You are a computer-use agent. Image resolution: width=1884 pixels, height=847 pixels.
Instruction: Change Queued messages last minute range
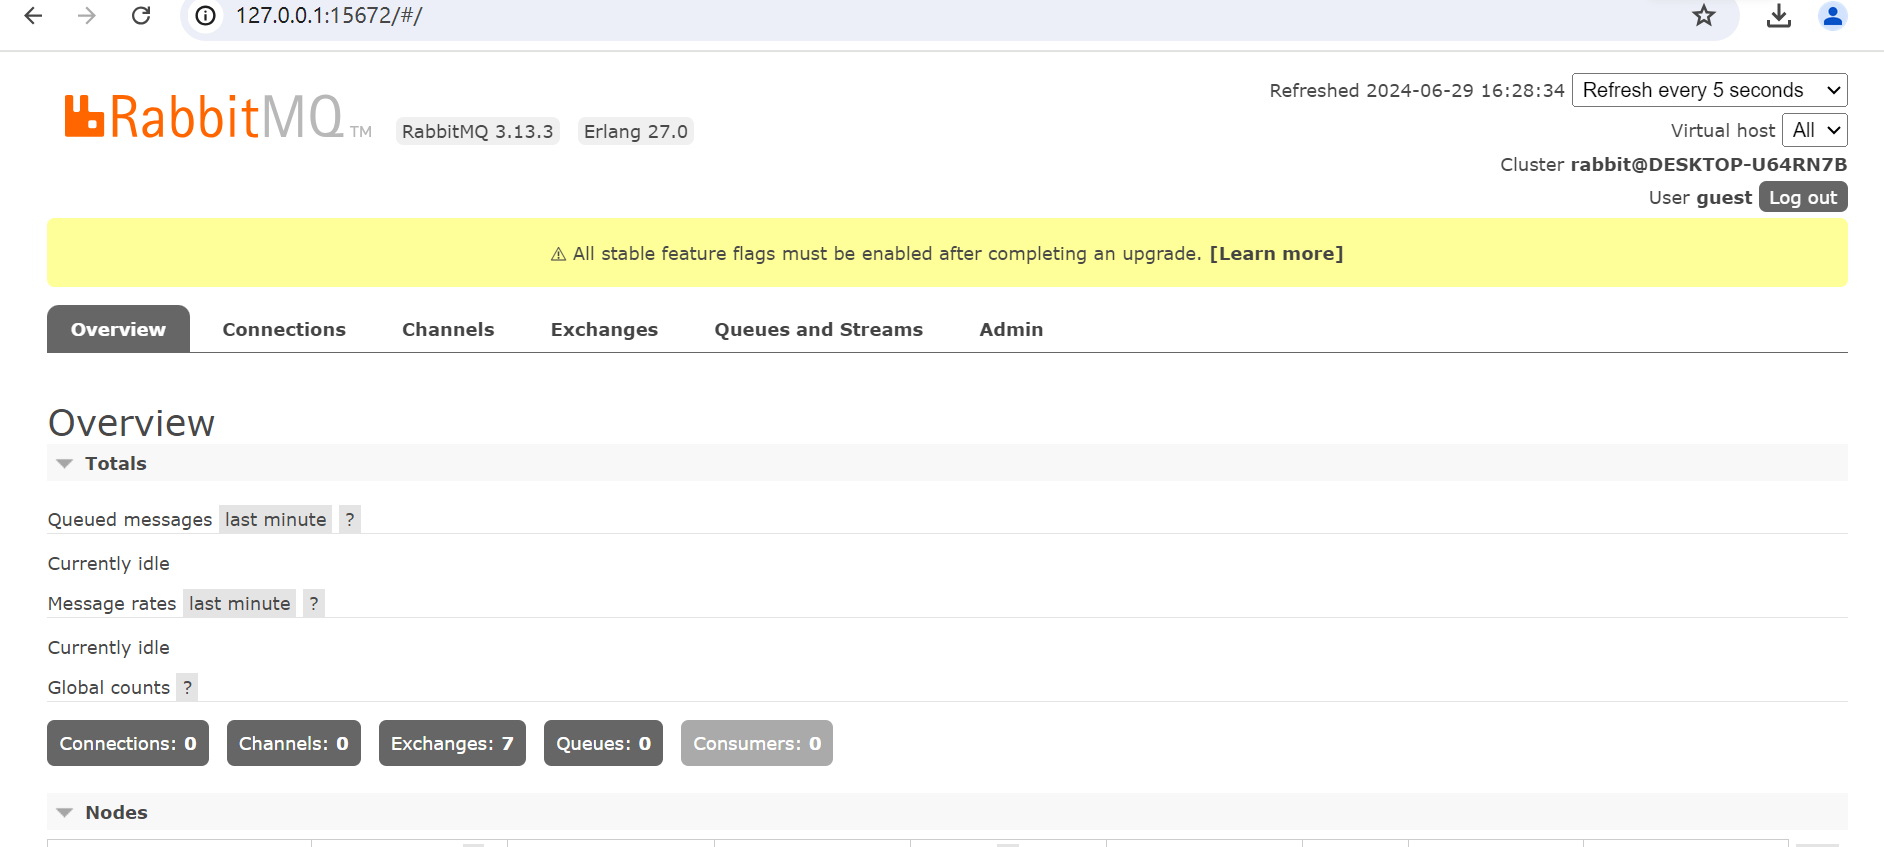pos(276,519)
